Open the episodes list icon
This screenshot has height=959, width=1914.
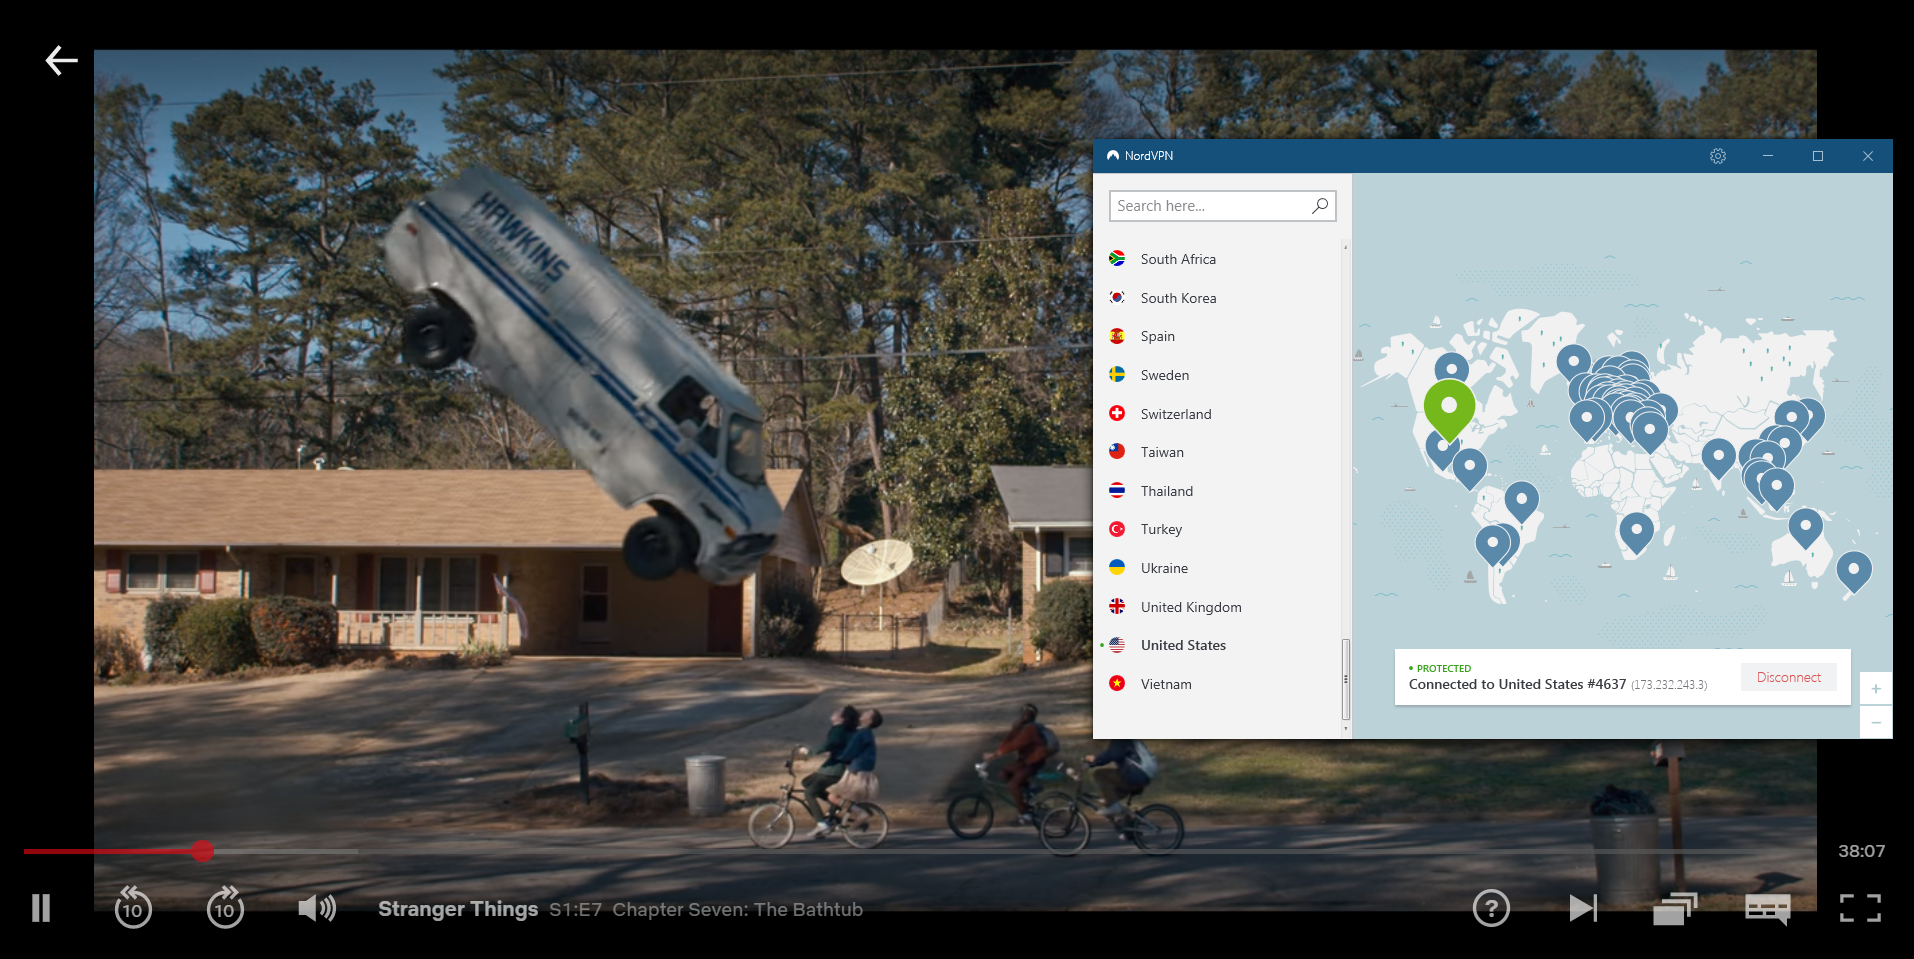point(1675,909)
